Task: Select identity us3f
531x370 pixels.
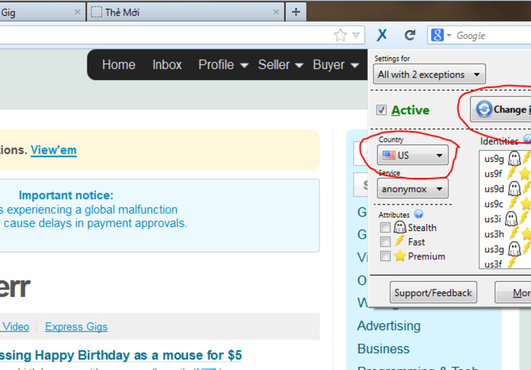Action: 493,264
